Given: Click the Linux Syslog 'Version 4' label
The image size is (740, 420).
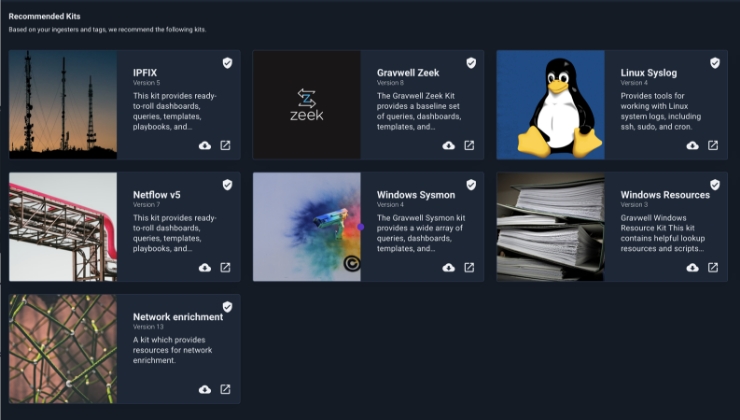Looking at the screenshot, I should (634, 83).
